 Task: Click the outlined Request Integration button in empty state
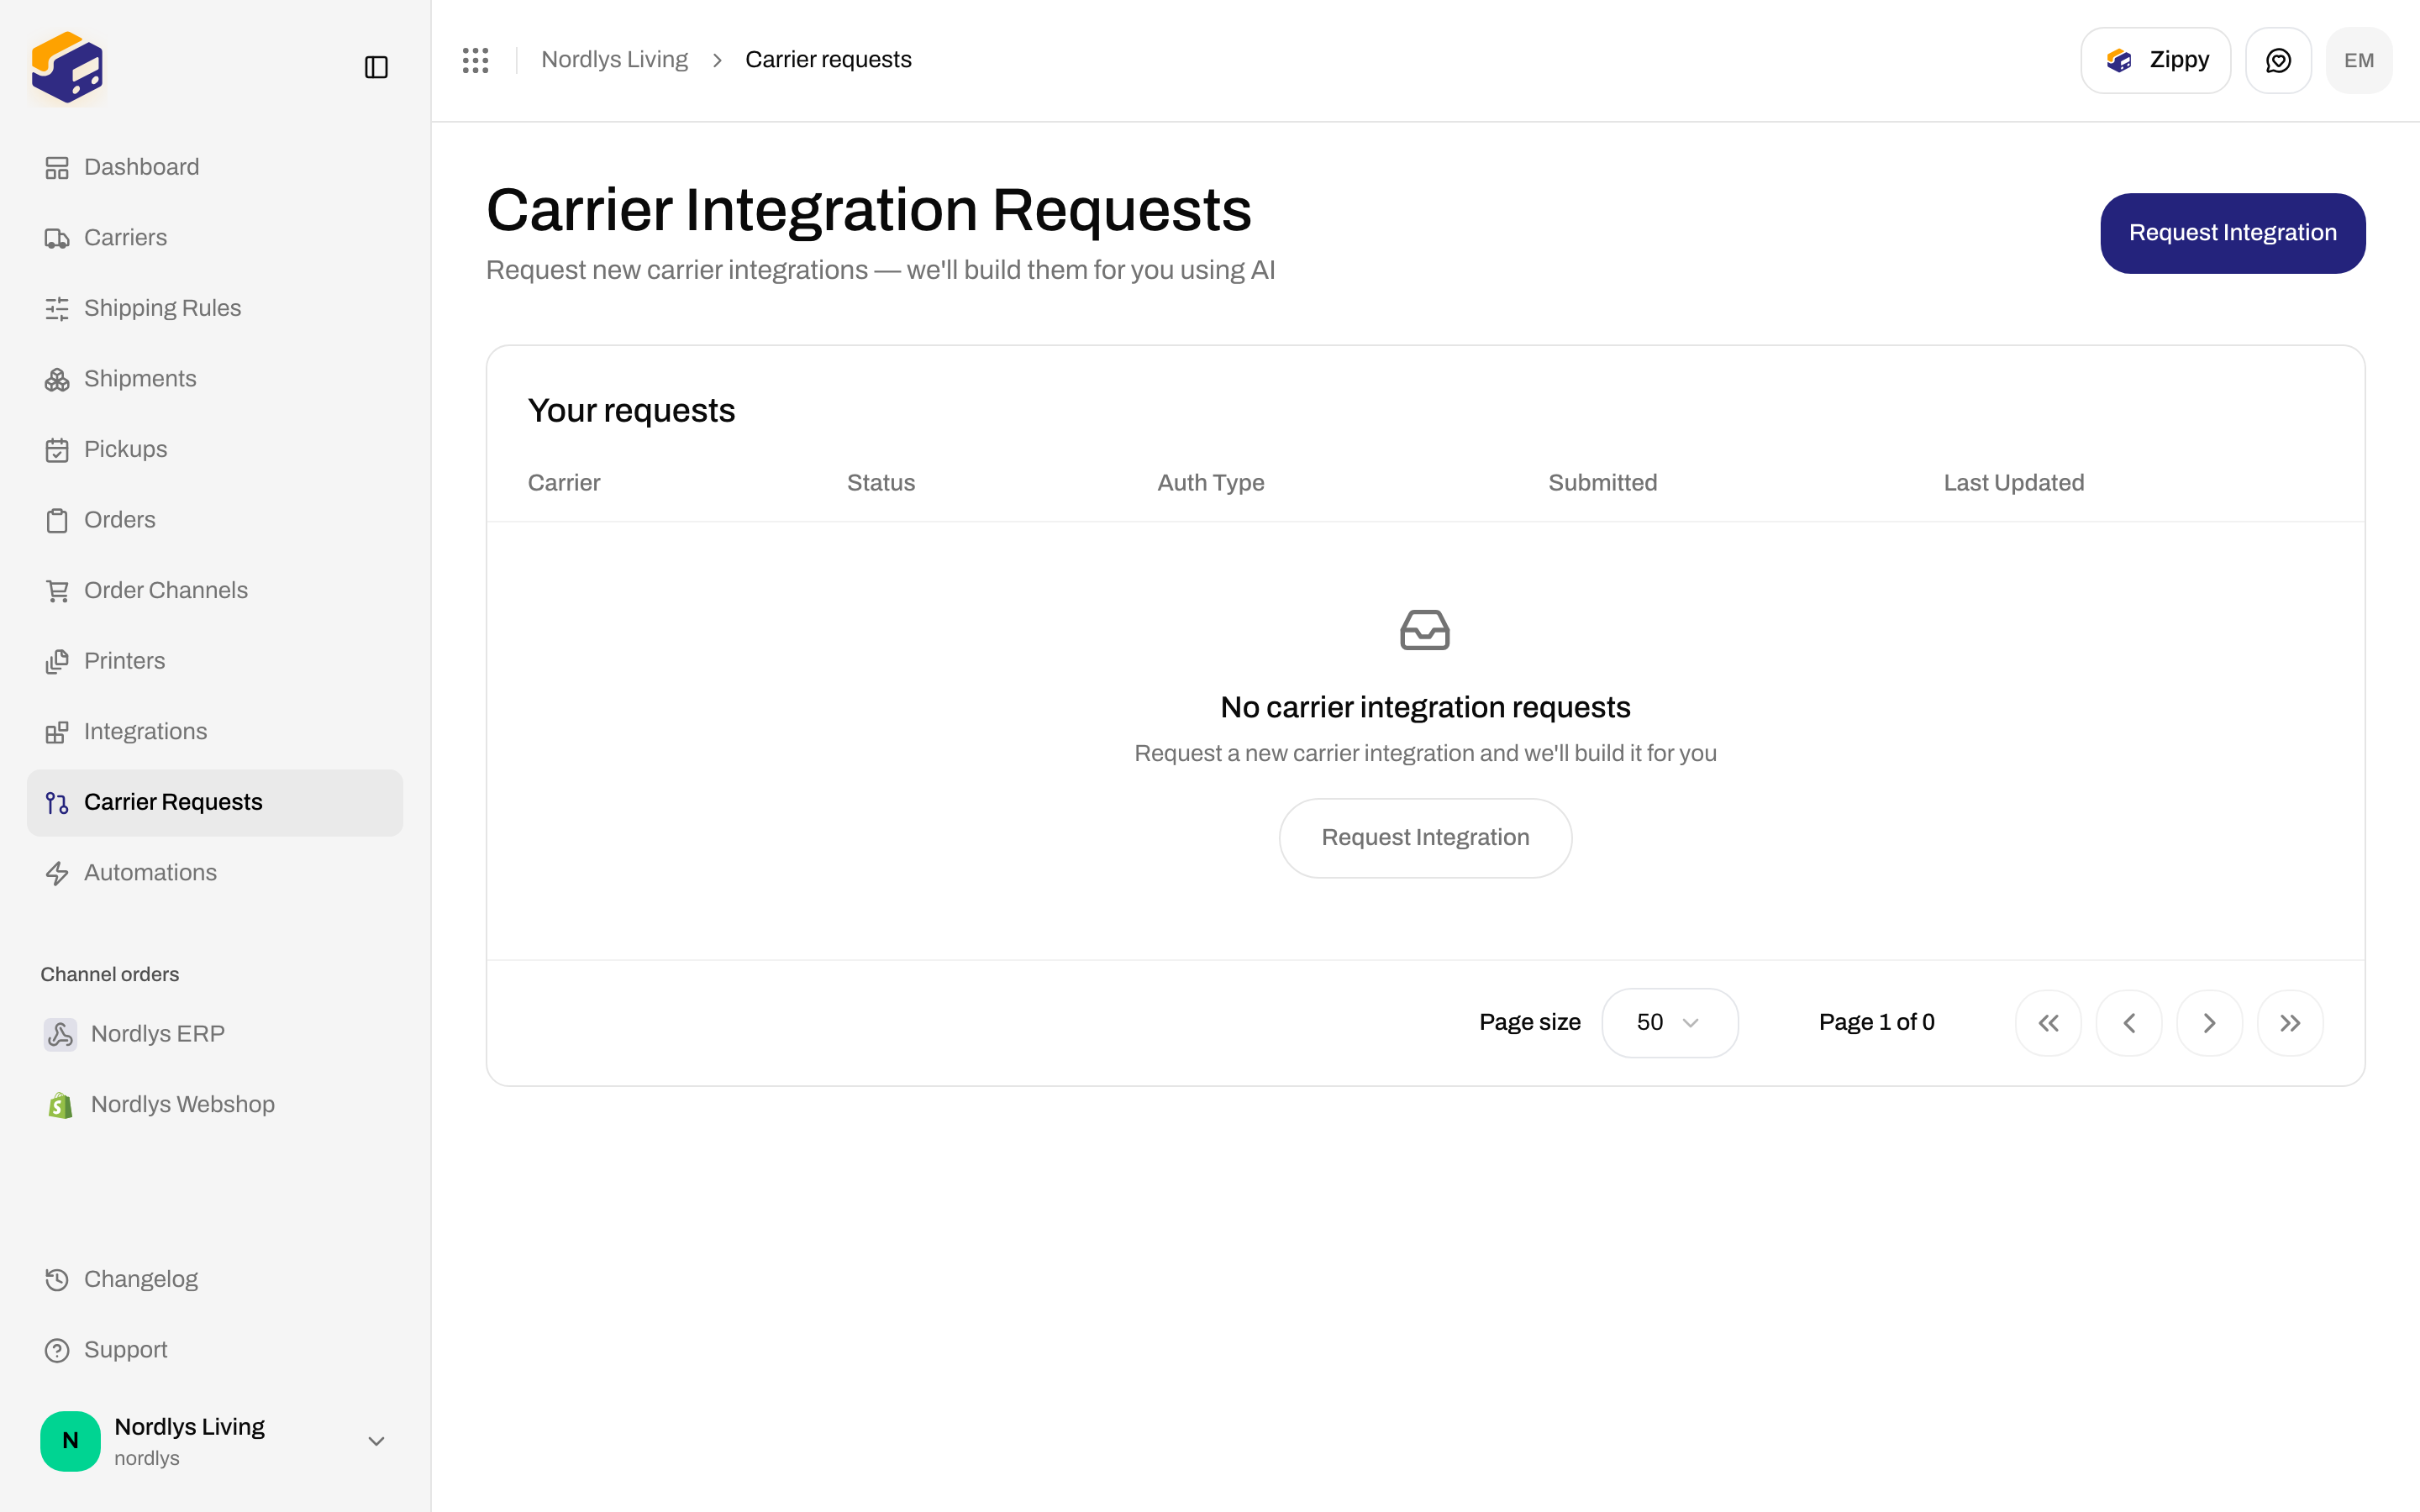tap(1425, 838)
